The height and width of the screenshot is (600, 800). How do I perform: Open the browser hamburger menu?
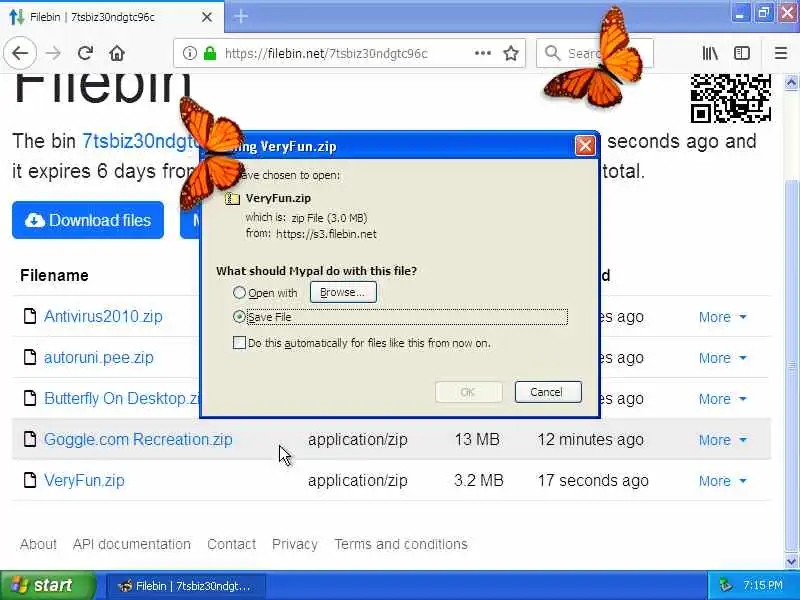pos(781,53)
